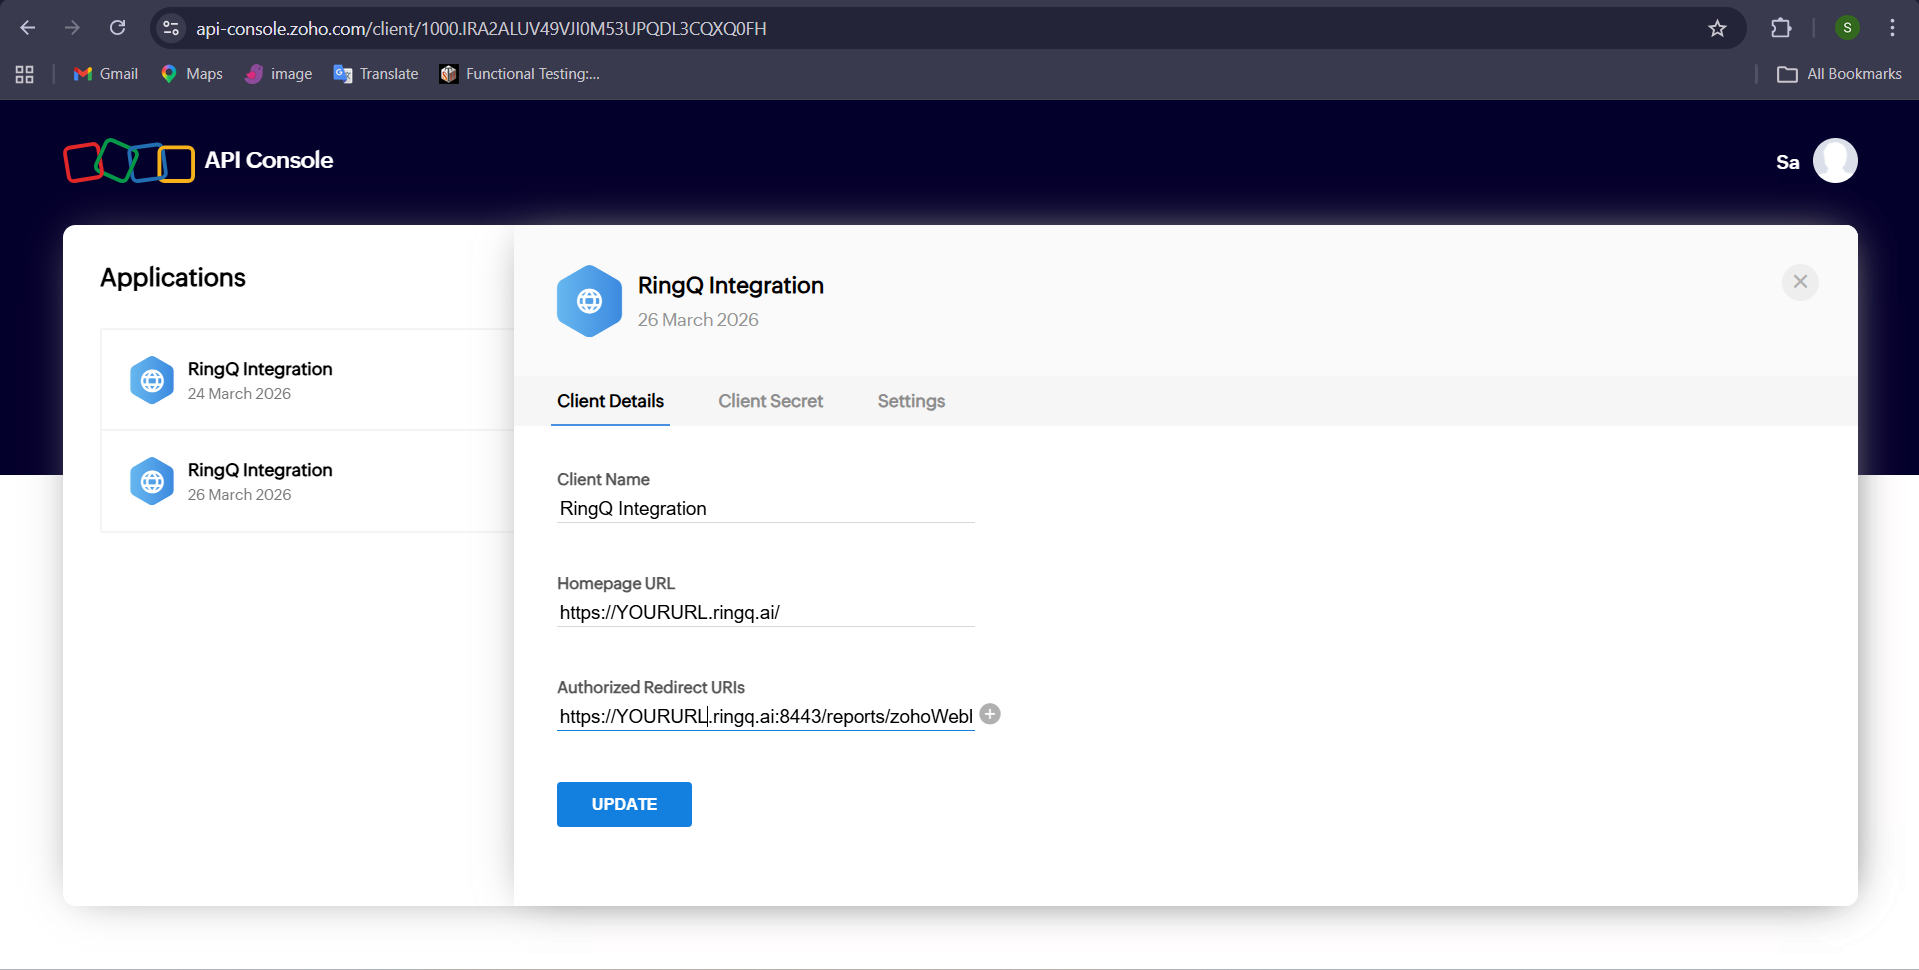
Task: Go back using the browser back arrow
Action: [x=28, y=28]
